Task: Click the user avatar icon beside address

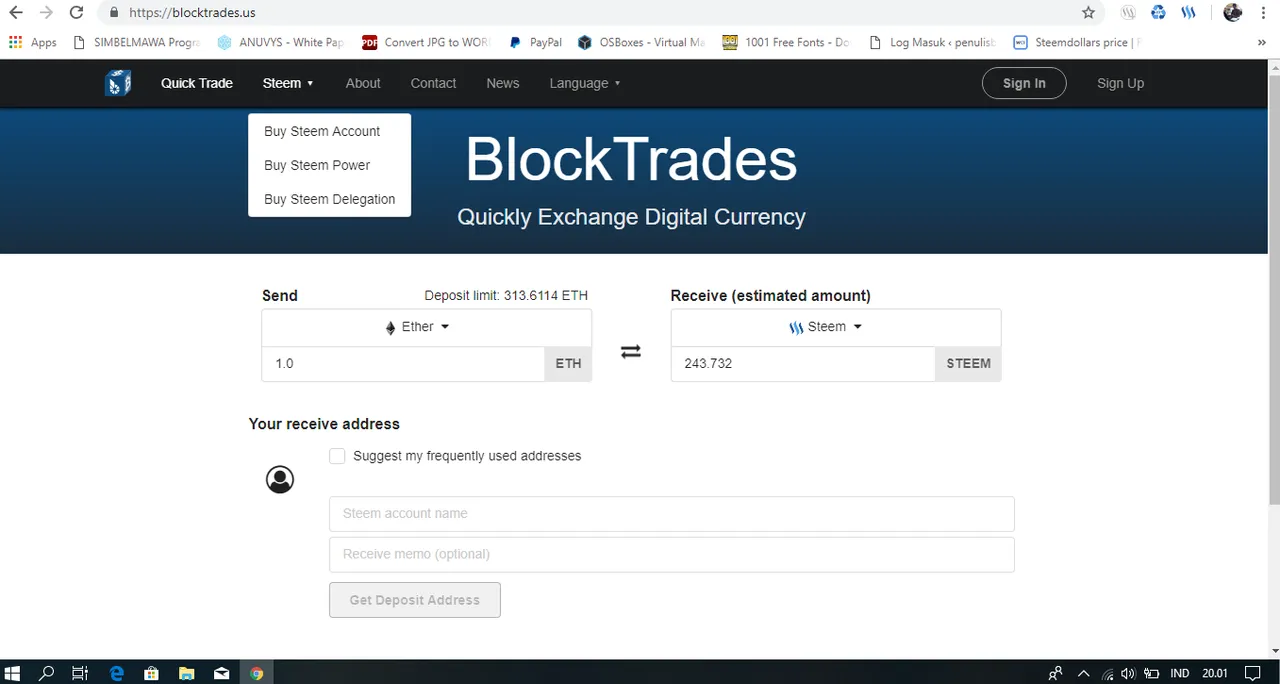Action: click(x=280, y=480)
